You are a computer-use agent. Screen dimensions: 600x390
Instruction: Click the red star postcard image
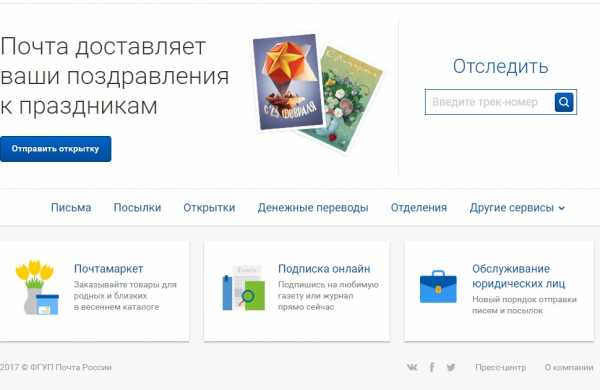pos(288,82)
